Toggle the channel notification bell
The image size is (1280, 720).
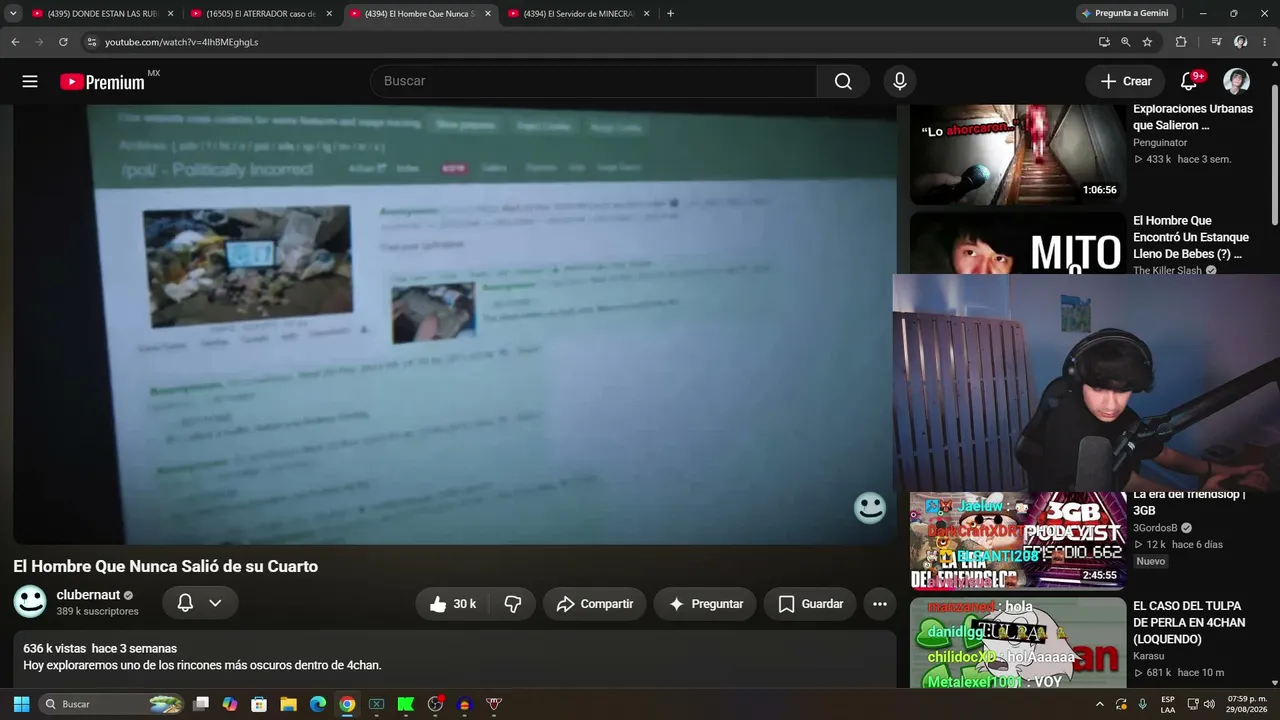[x=185, y=603]
